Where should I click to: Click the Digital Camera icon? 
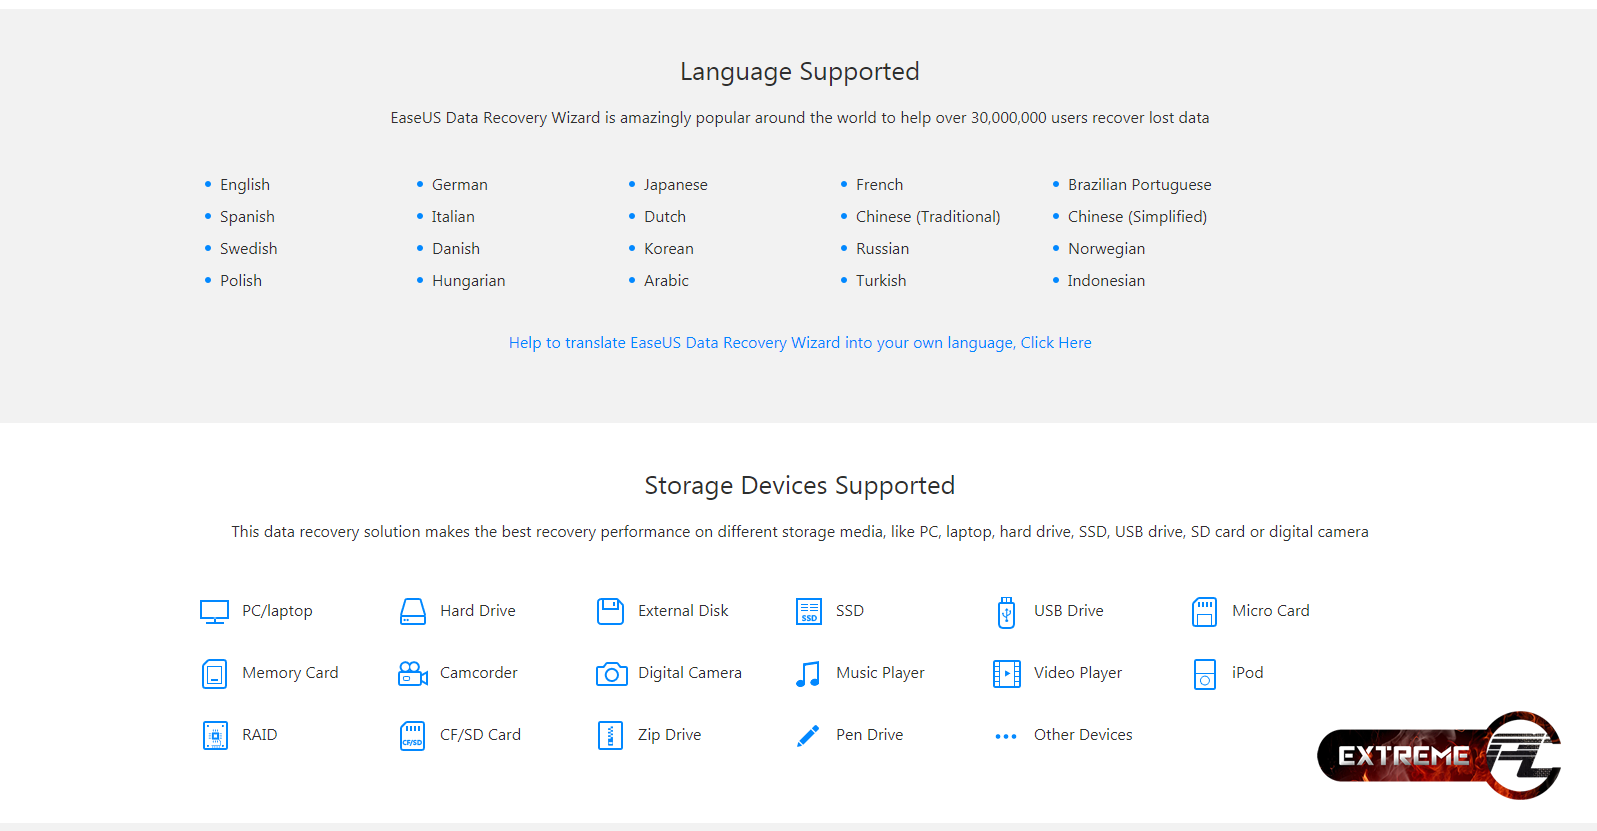click(611, 674)
